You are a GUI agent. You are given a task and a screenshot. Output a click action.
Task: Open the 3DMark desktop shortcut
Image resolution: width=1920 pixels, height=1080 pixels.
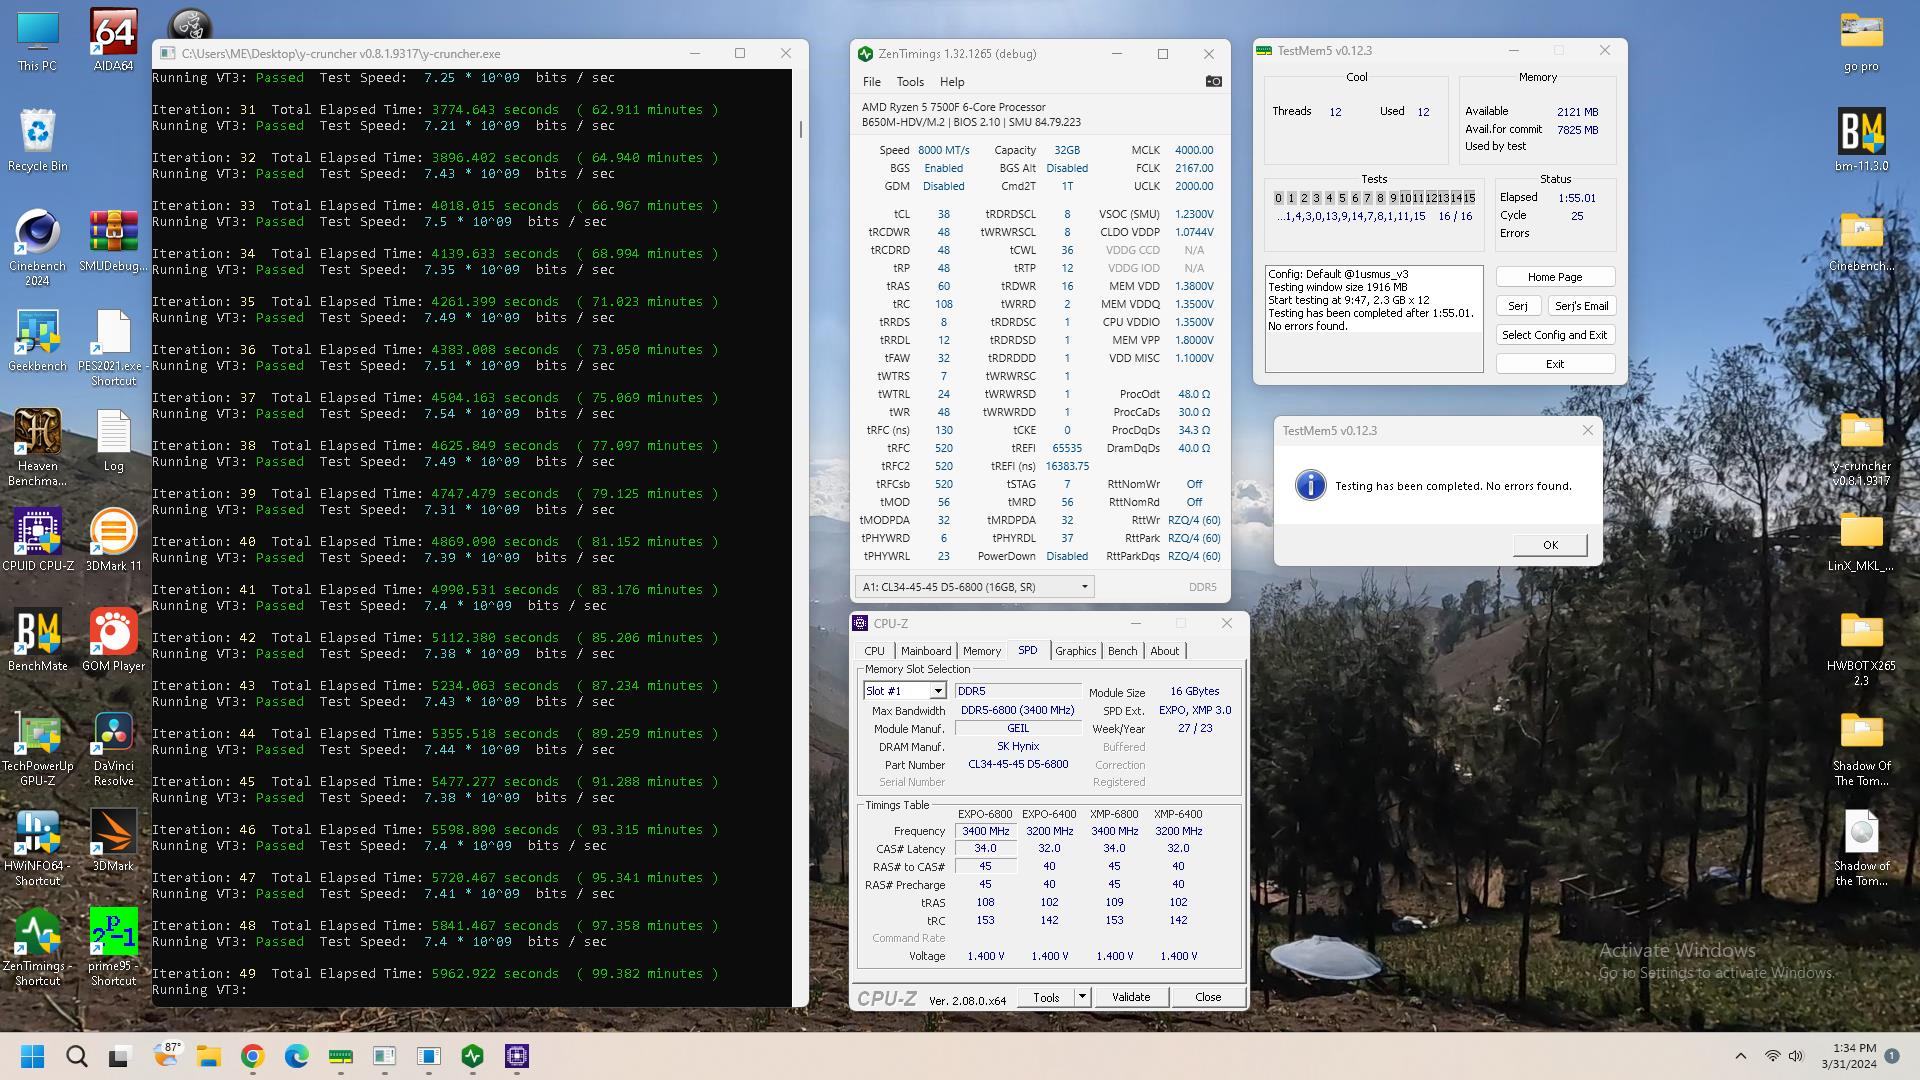tap(113, 840)
